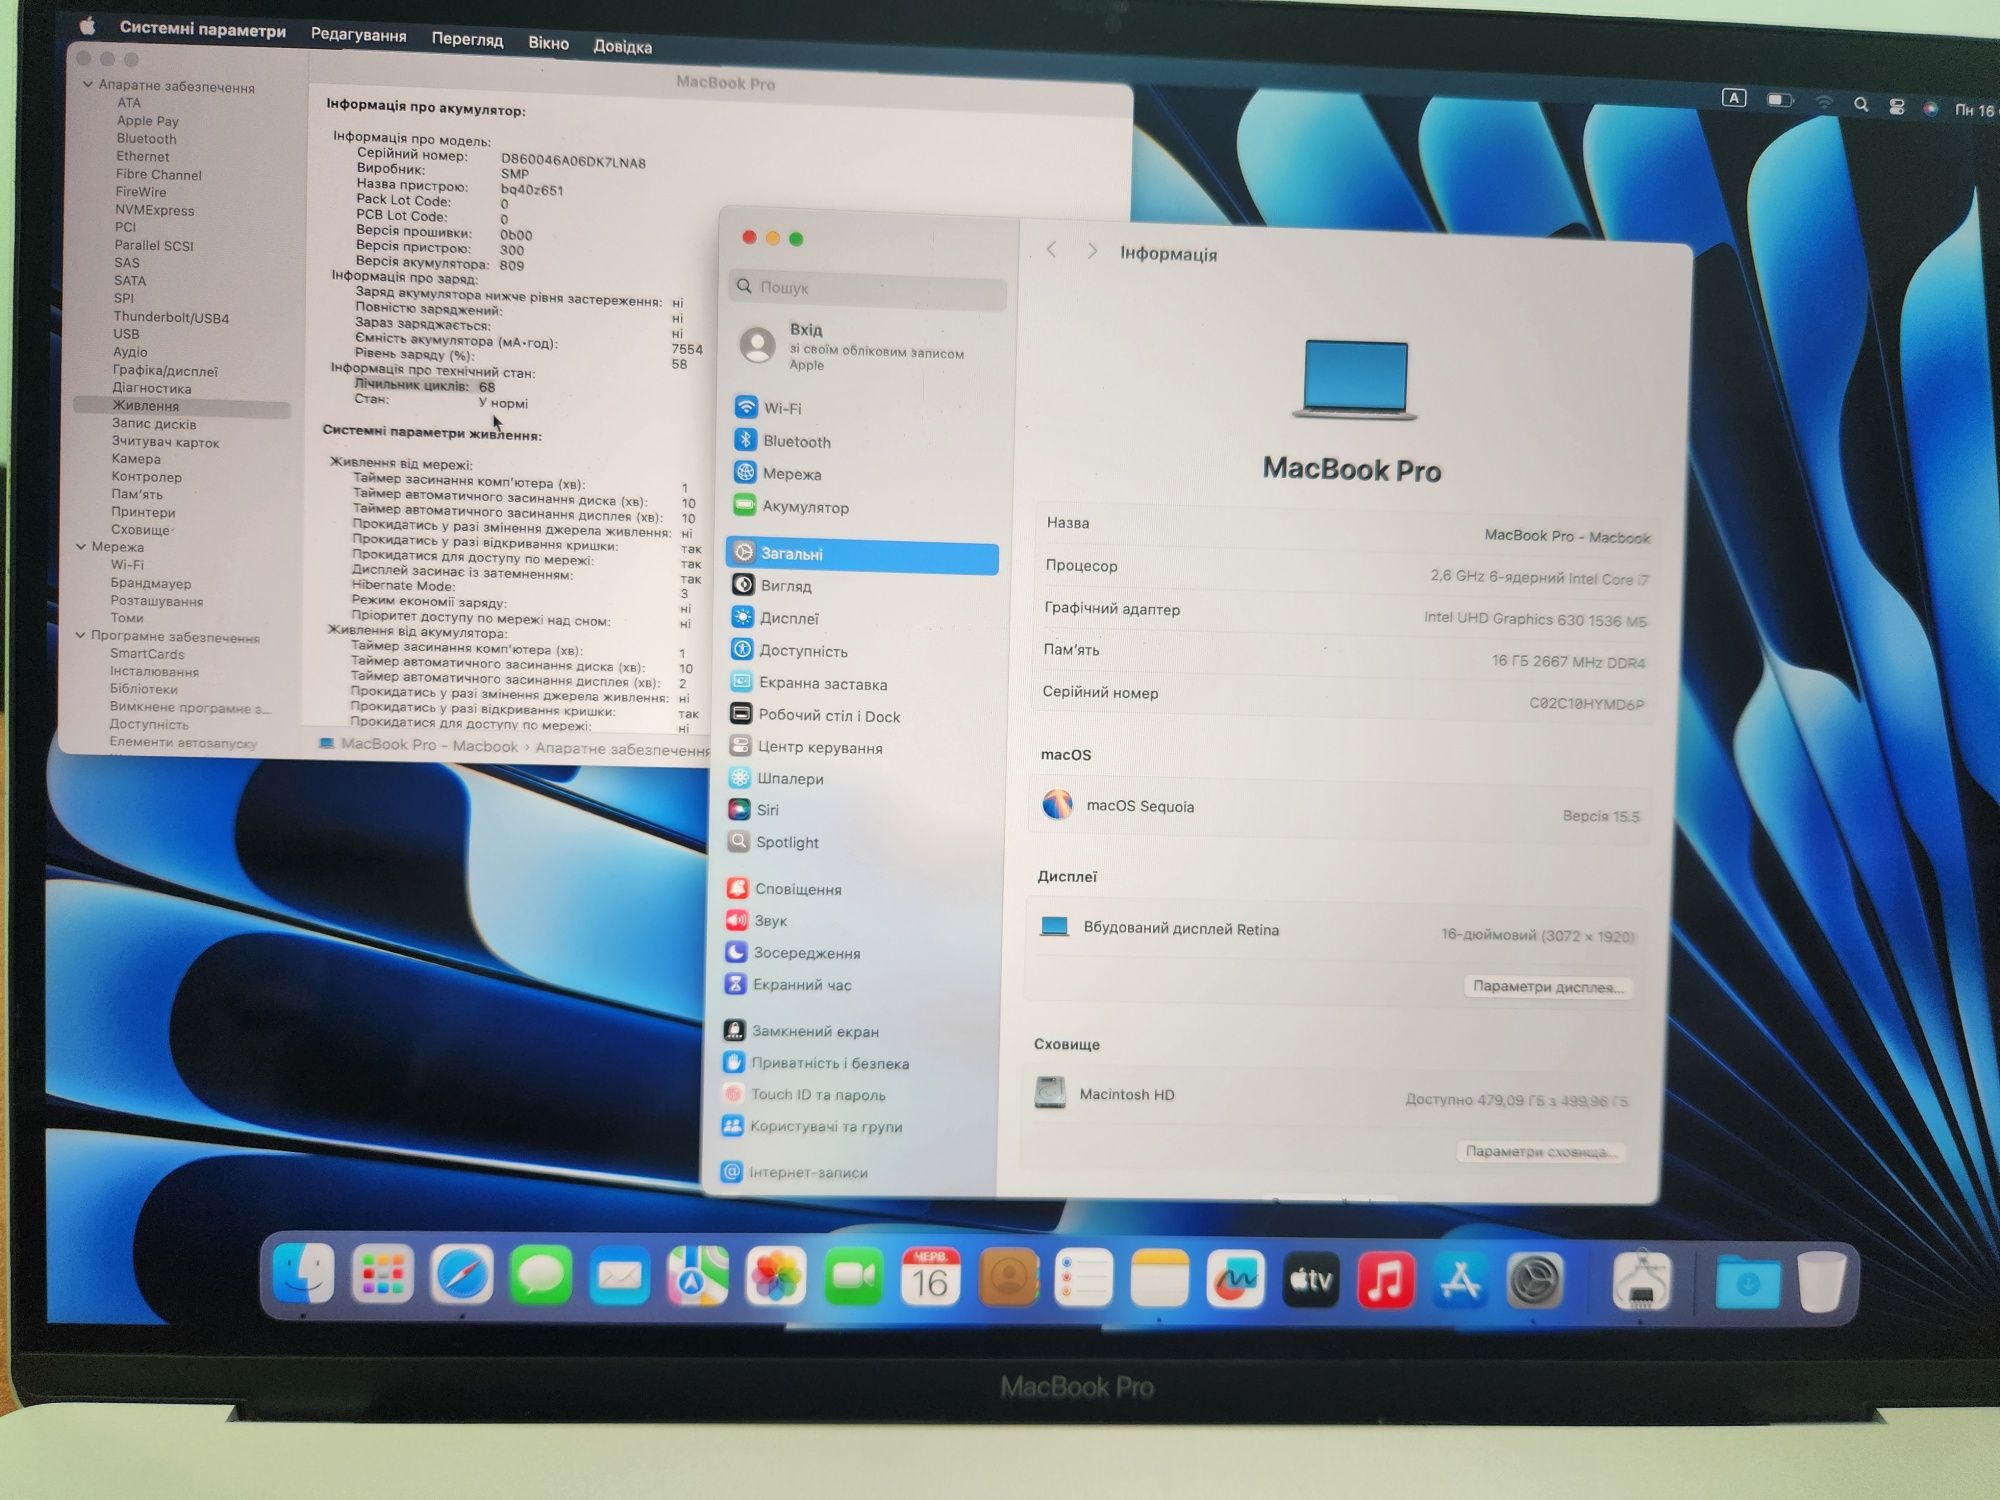Open Spotlight search in menu bar
This screenshot has width=2000, height=1500.
point(1860,104)
